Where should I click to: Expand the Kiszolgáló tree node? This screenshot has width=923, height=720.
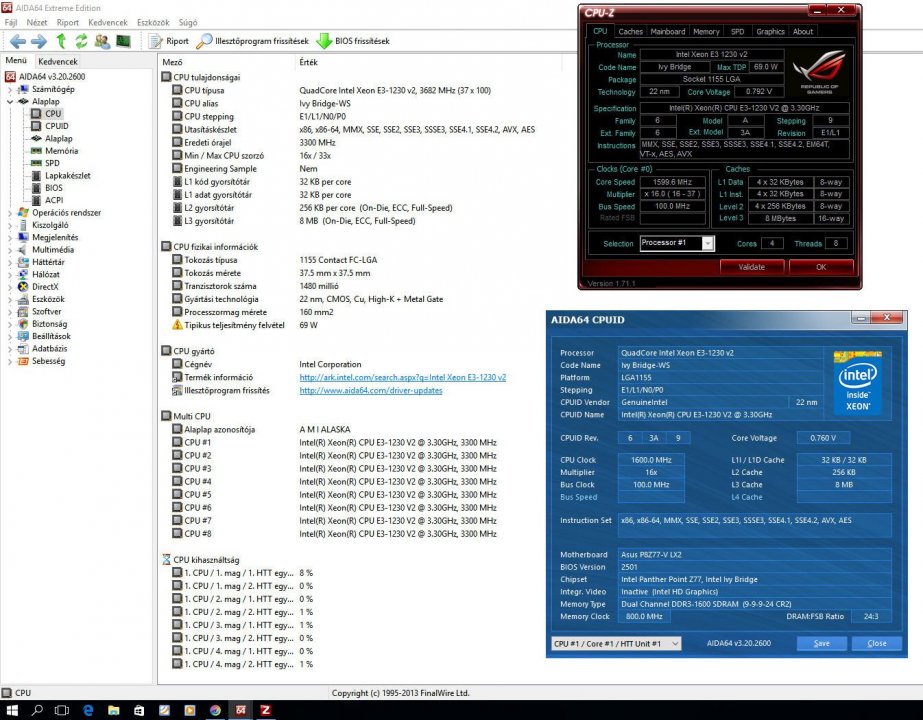click(10, 225)
